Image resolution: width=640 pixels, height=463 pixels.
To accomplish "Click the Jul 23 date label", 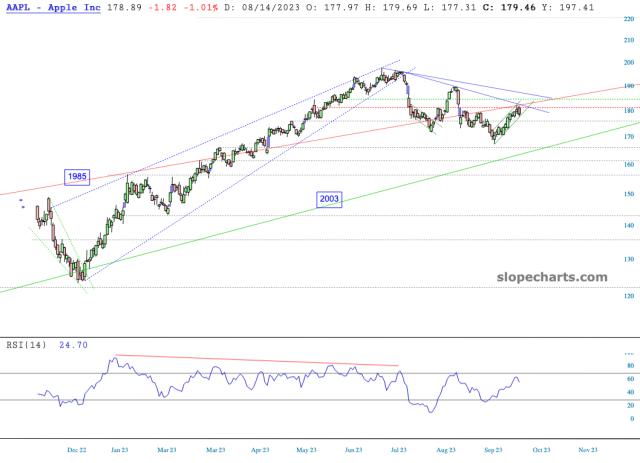I will 399,450.
